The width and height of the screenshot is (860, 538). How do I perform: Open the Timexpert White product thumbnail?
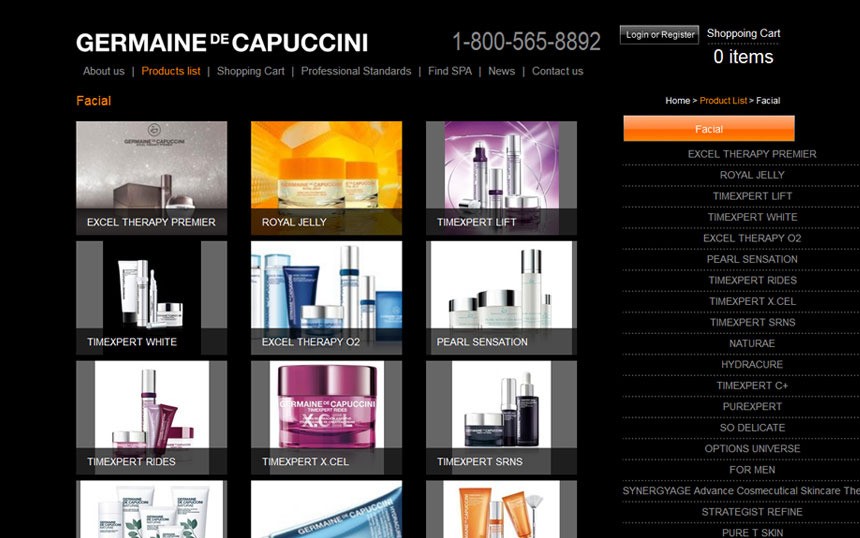(x=151, y=298)
